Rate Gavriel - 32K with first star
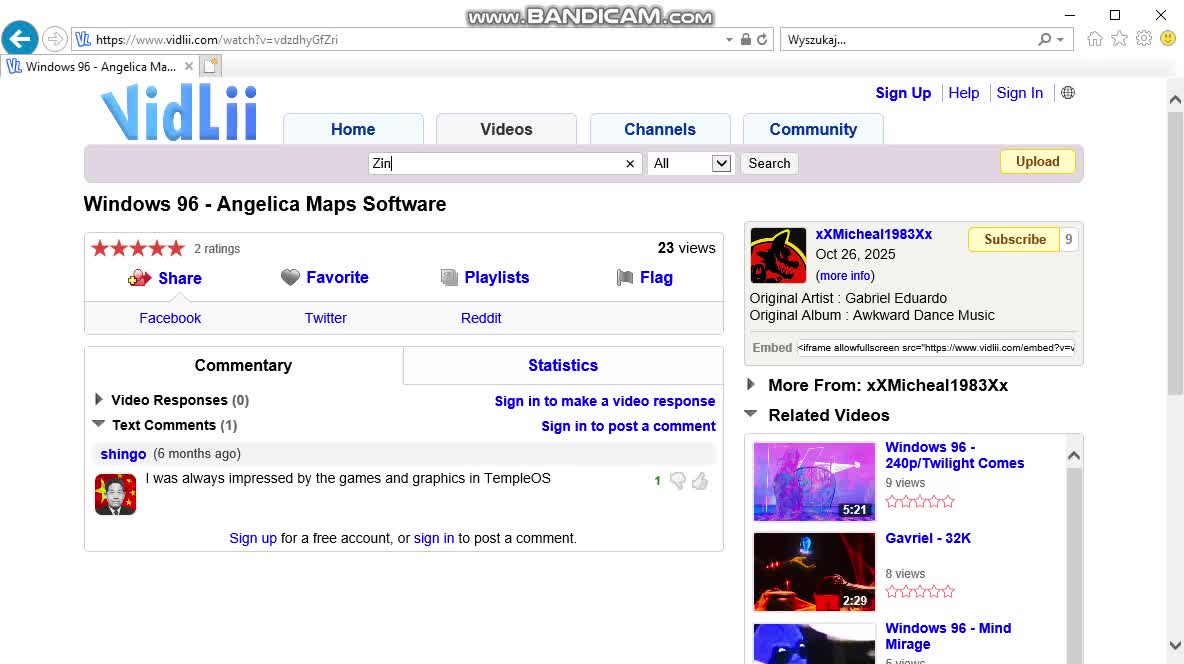Screen dimensions: 1184x664 pos(892,591)
